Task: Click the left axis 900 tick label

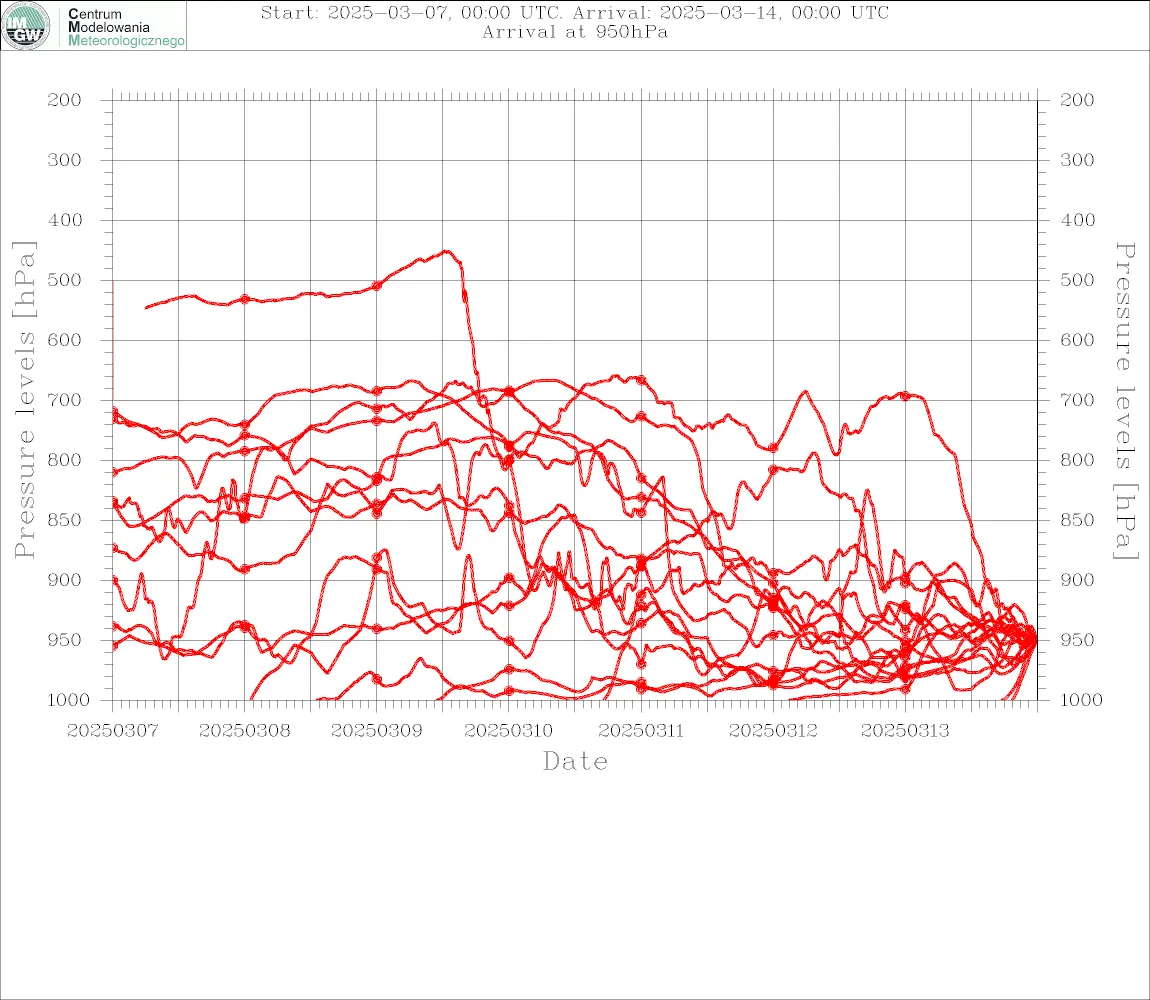Action: (65, 580)
